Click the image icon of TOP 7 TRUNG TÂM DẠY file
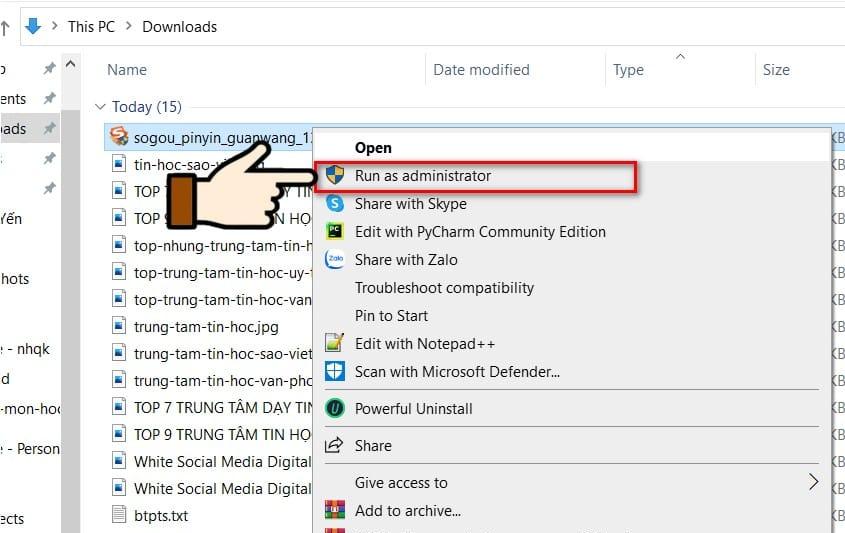This screenshot has width=845, height=533. click(x=119, y=406)
